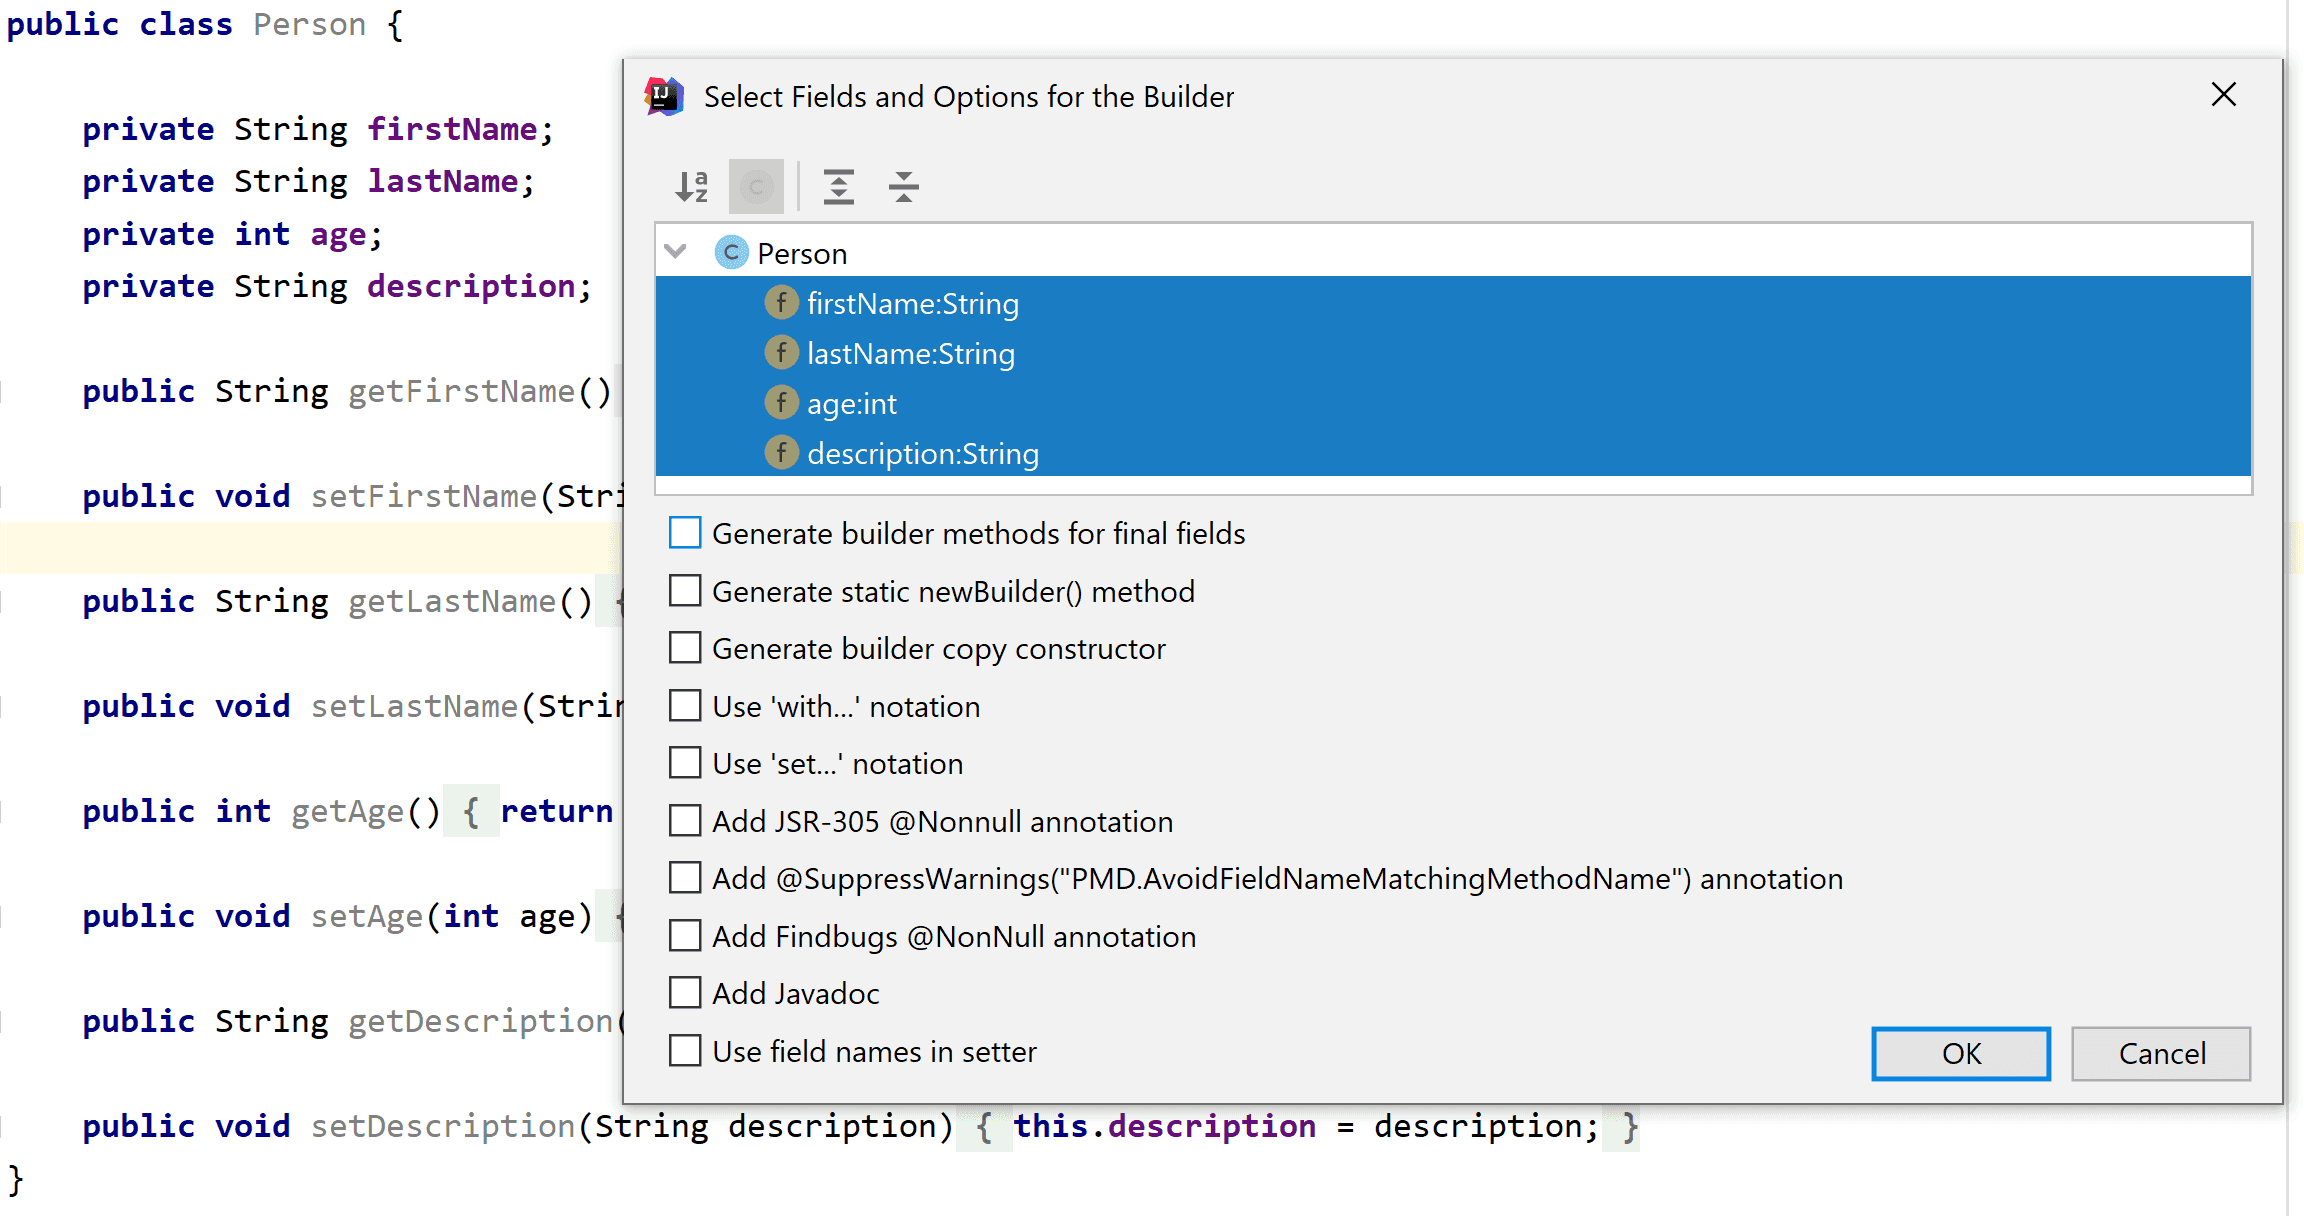This screenshot has width=2304, height=1216.
Task: Click the setDescription method name in editor
Action: tap(442, 1127)
